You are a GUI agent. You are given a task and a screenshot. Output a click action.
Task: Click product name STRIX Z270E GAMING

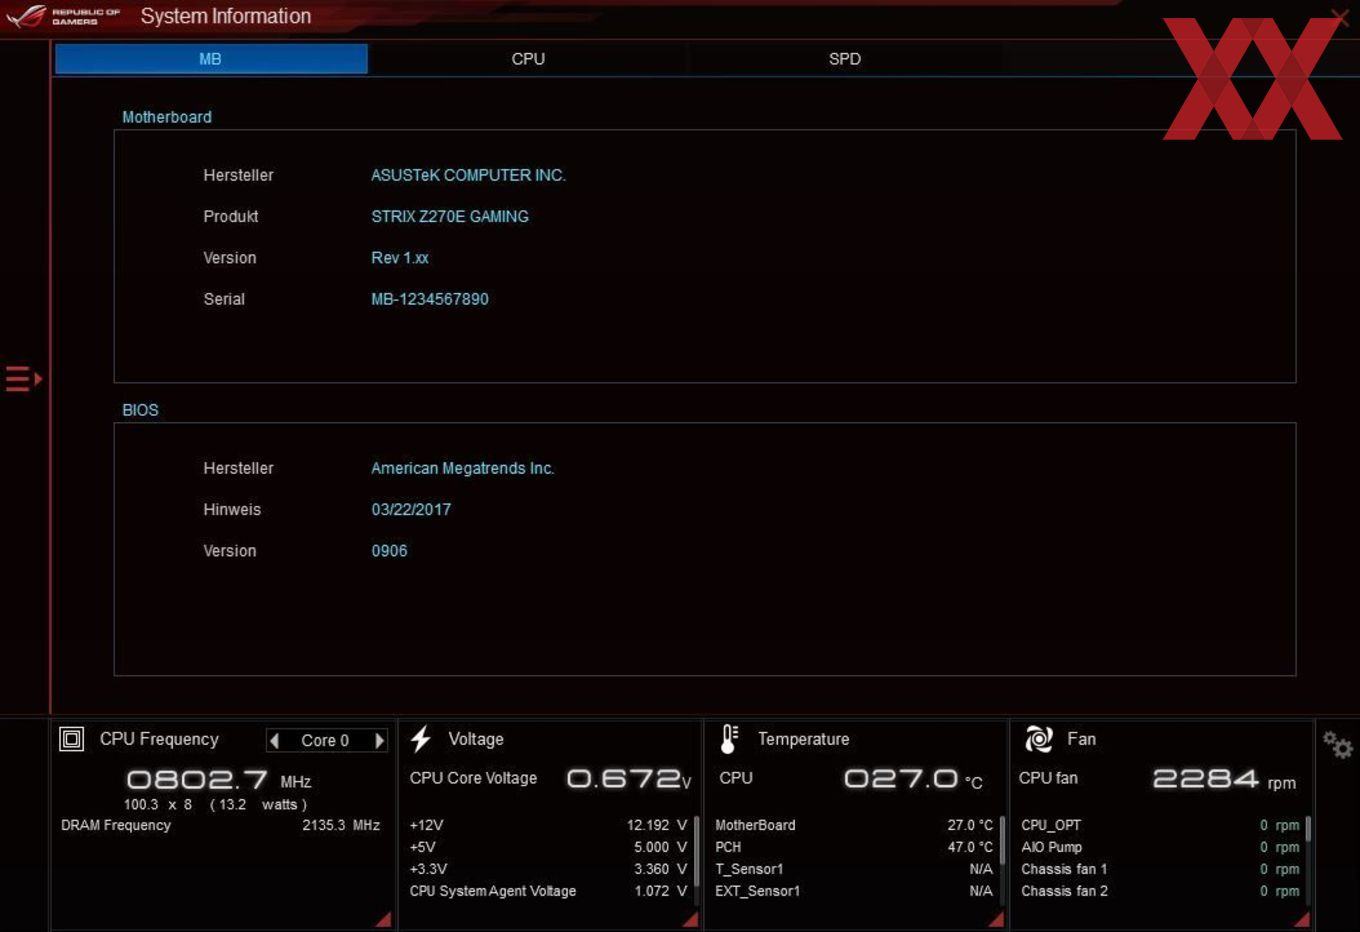(450, 216)
